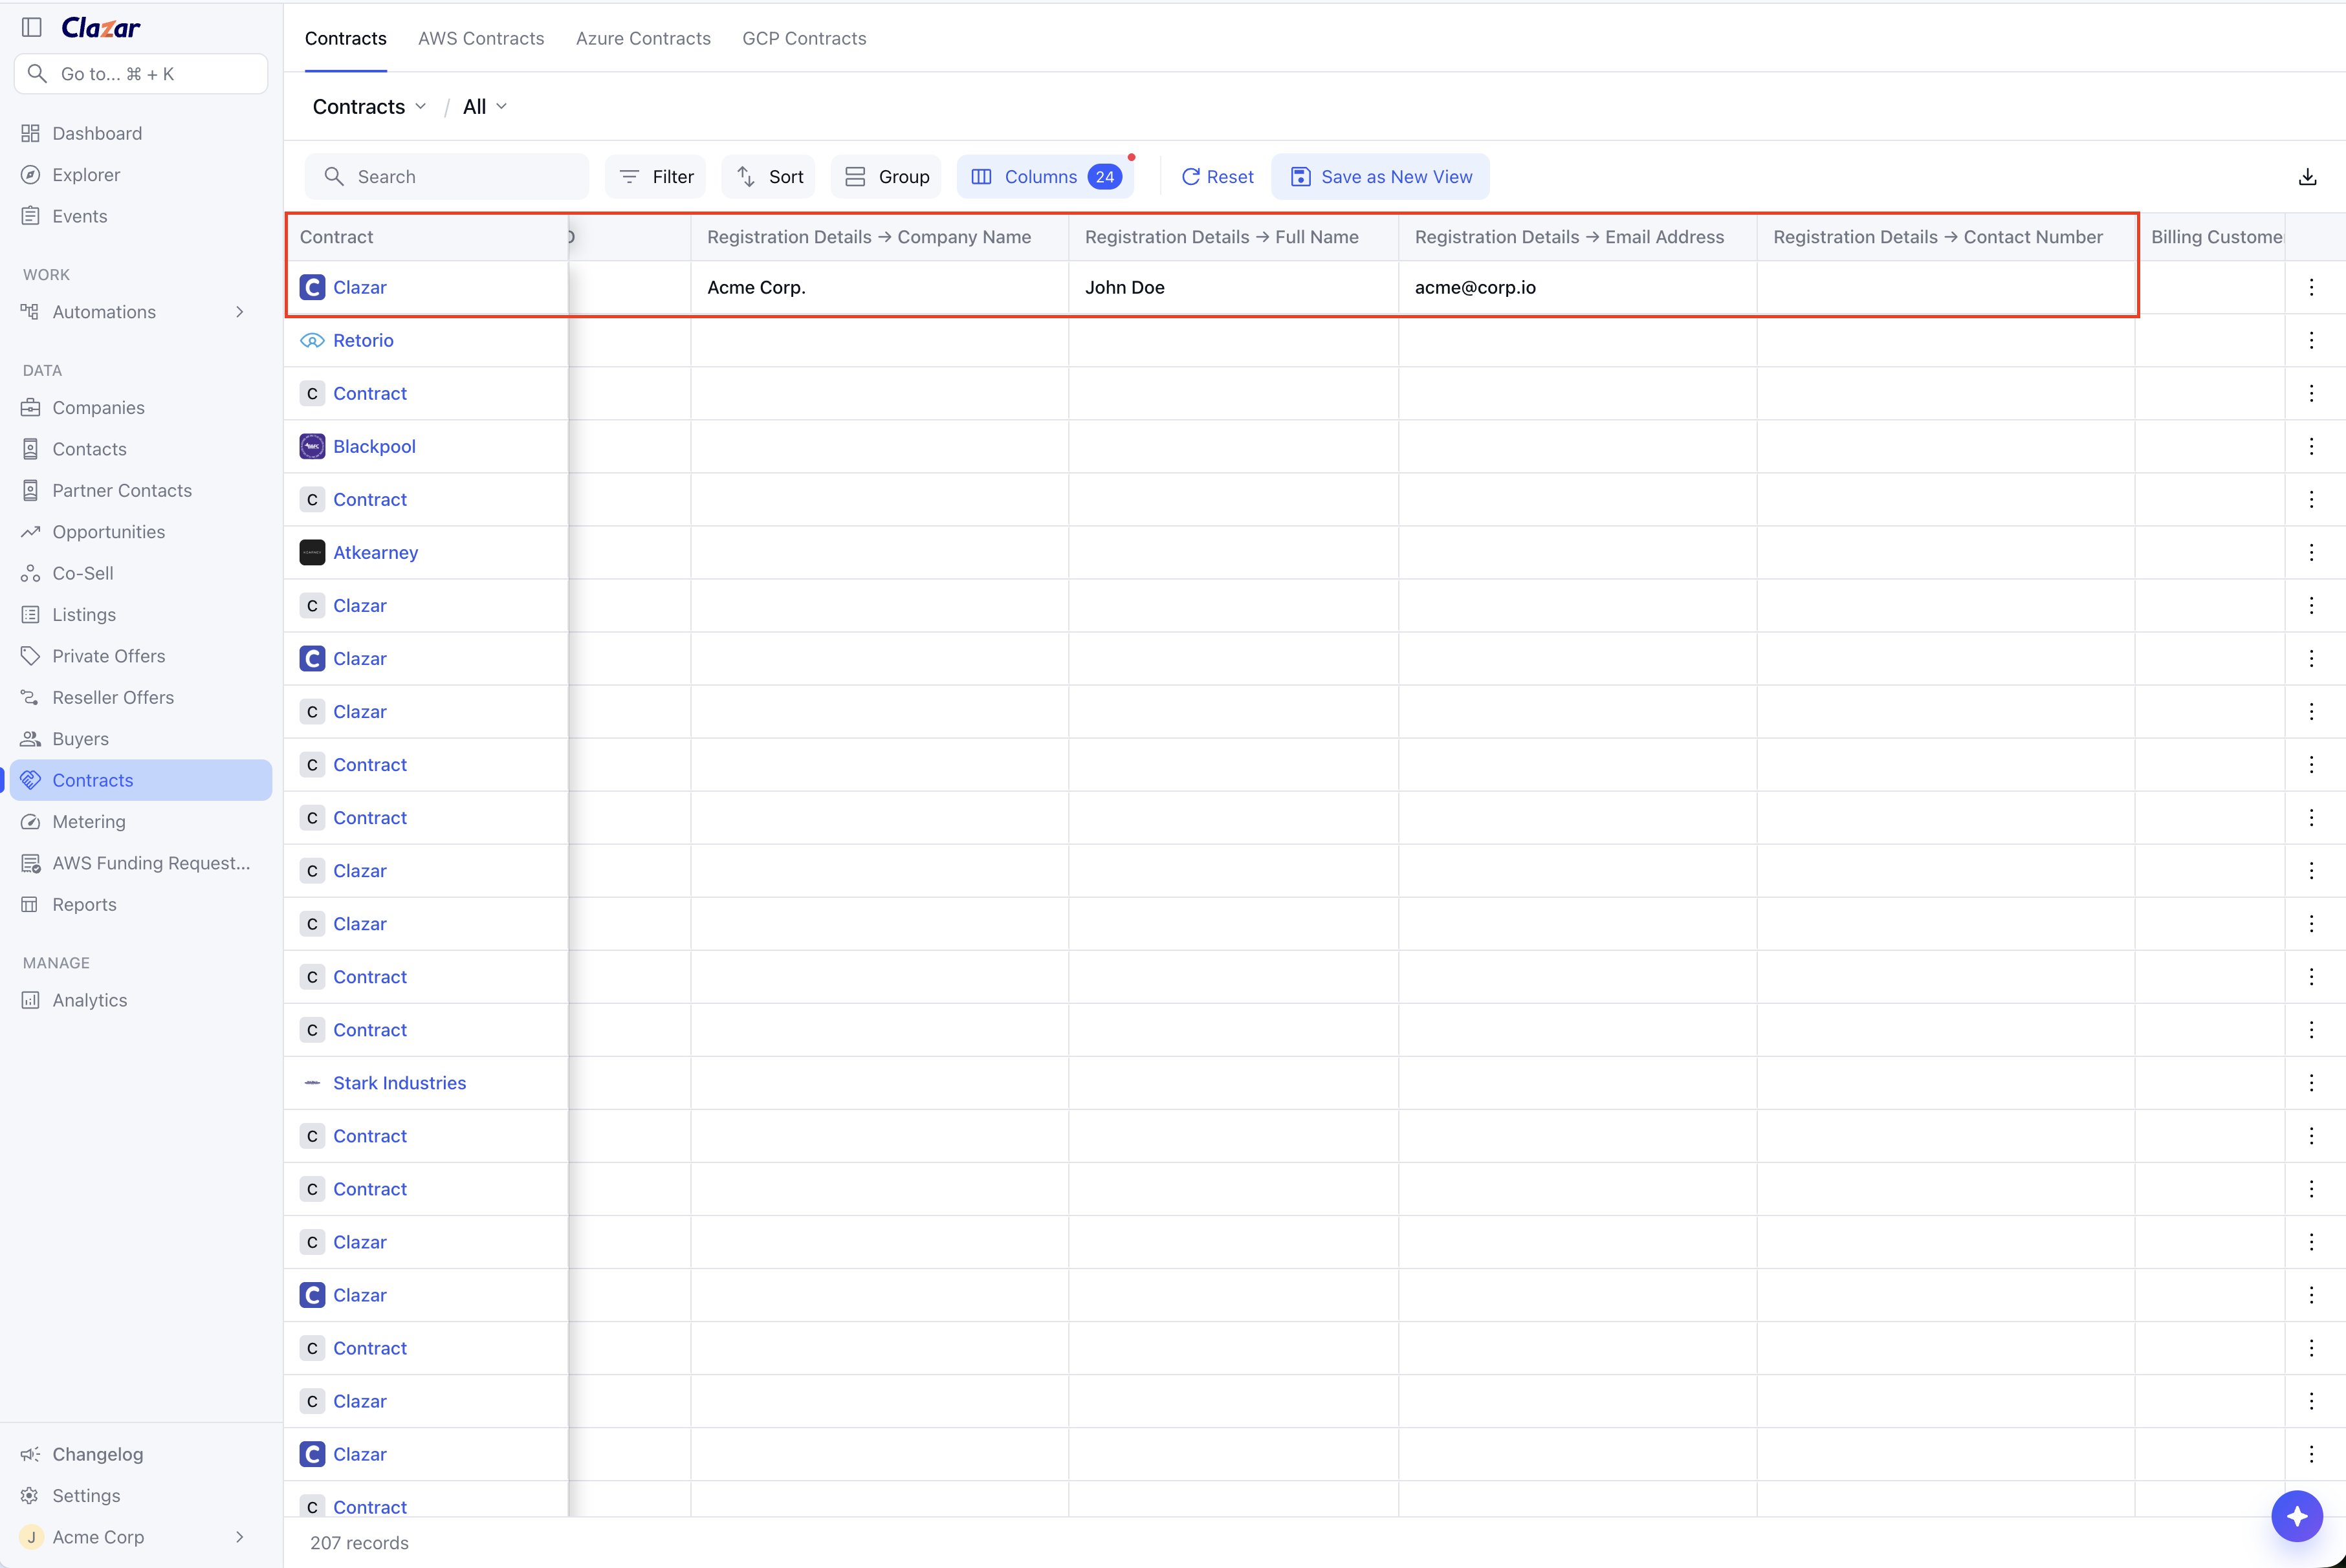Click the Reports table icon

tap(30, 905)
